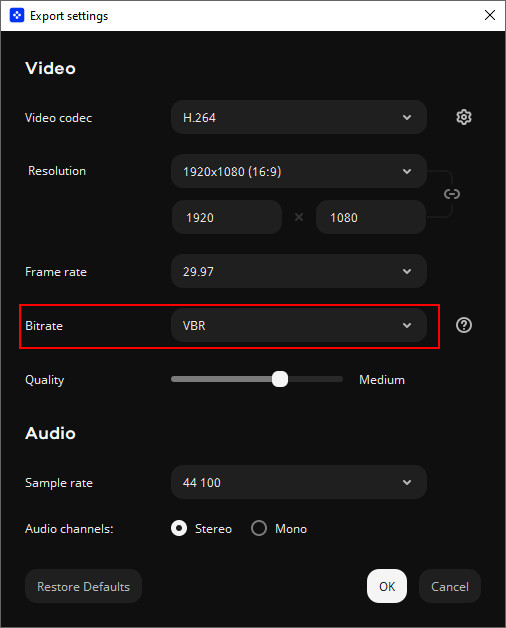Viewport: 506px width, 628px height.
Task: Click the width field showing 1920
Action: pos(227,217)
